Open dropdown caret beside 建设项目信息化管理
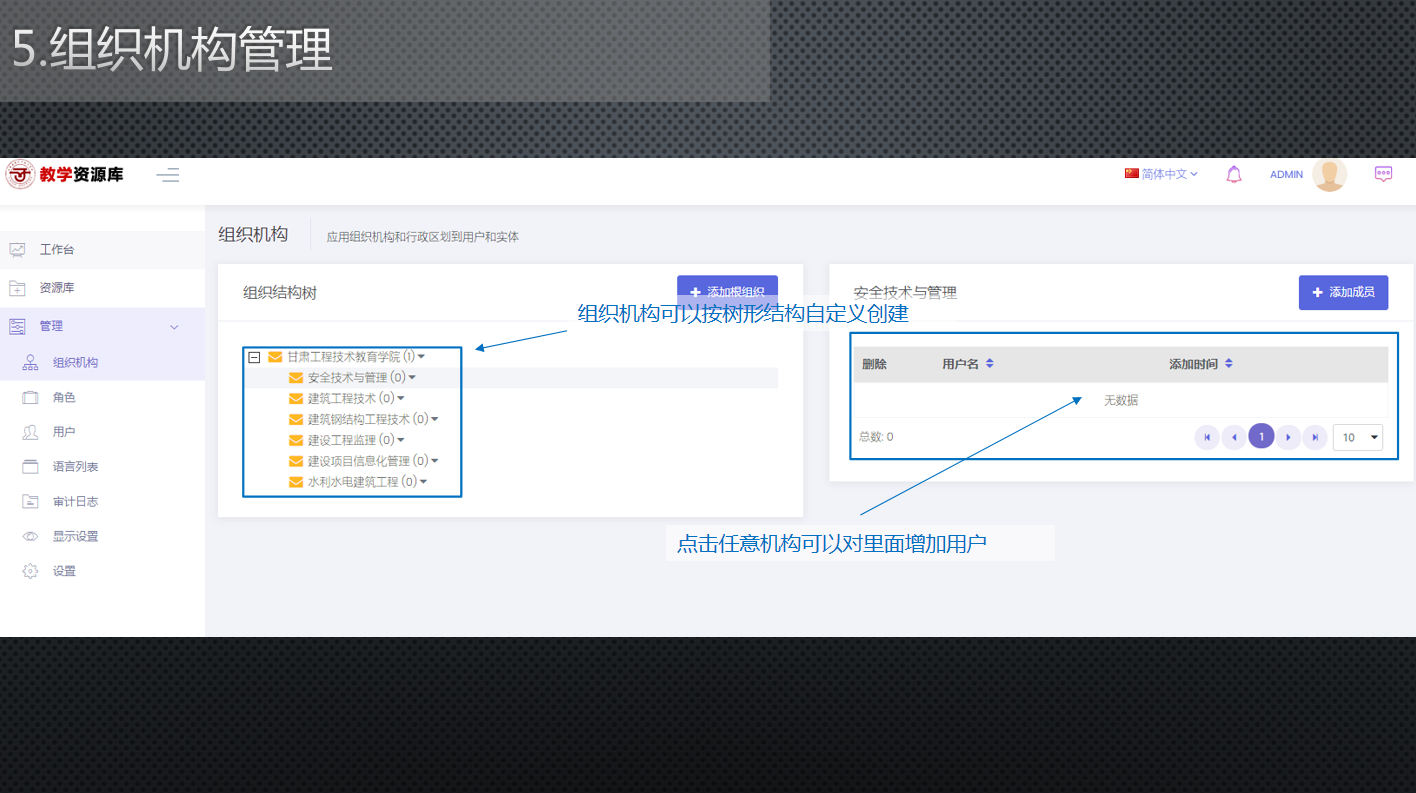 click(x=435, y=461)
